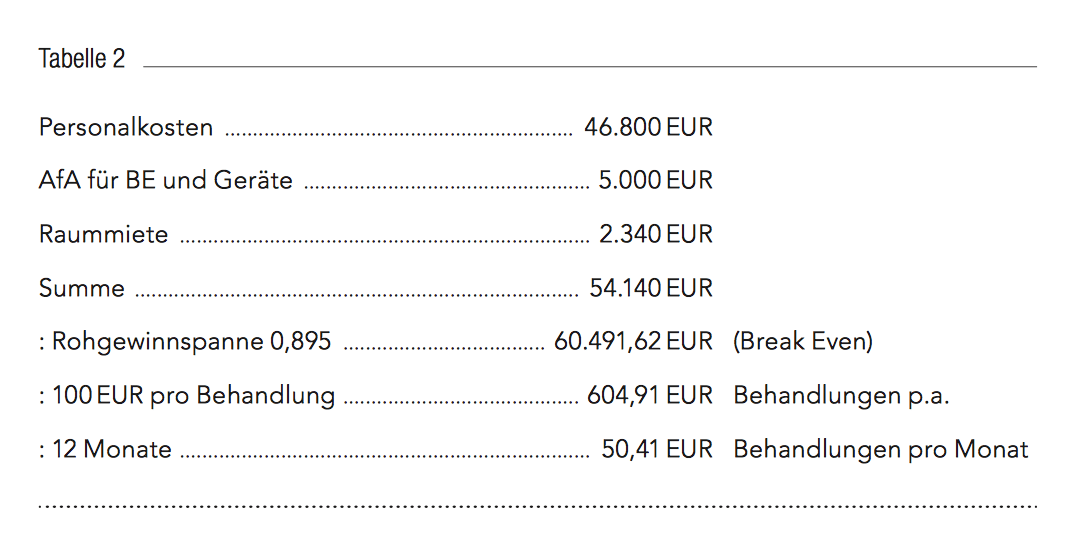Select the Personalkosten label
This screenshot has height=539, width=1066.
pos(126,127)
